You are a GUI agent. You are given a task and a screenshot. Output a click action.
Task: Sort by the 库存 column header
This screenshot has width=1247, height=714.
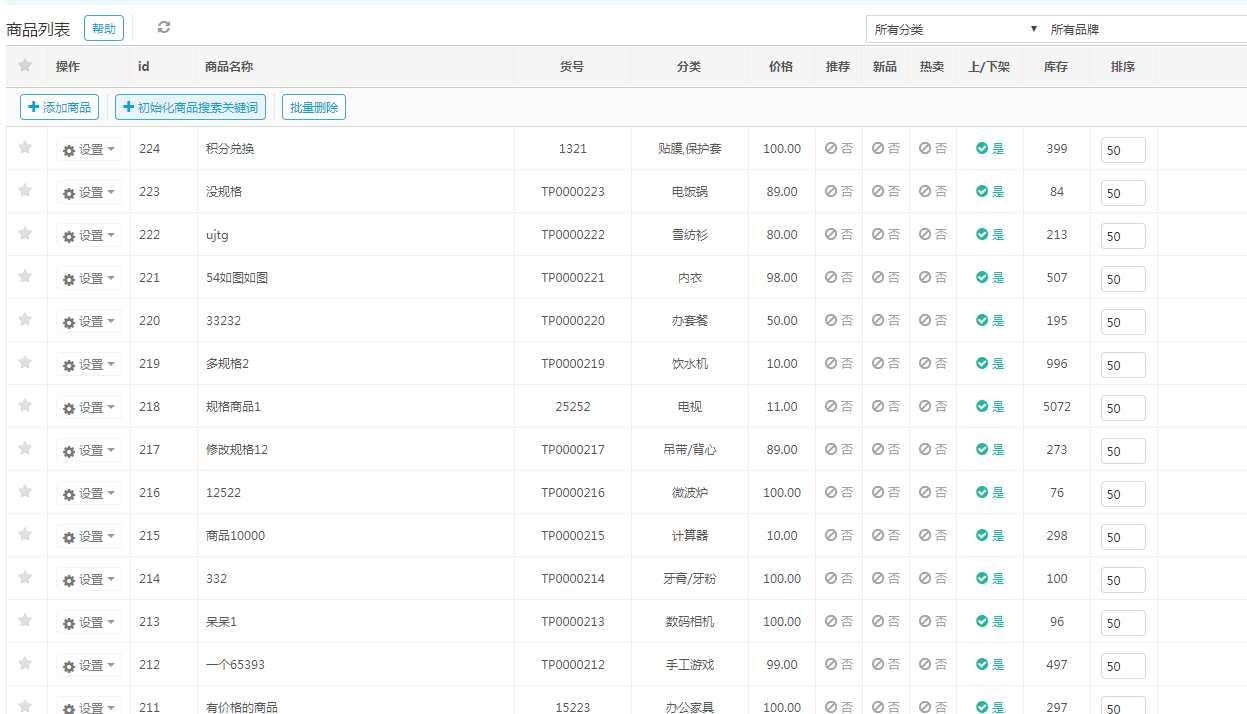1056,67
